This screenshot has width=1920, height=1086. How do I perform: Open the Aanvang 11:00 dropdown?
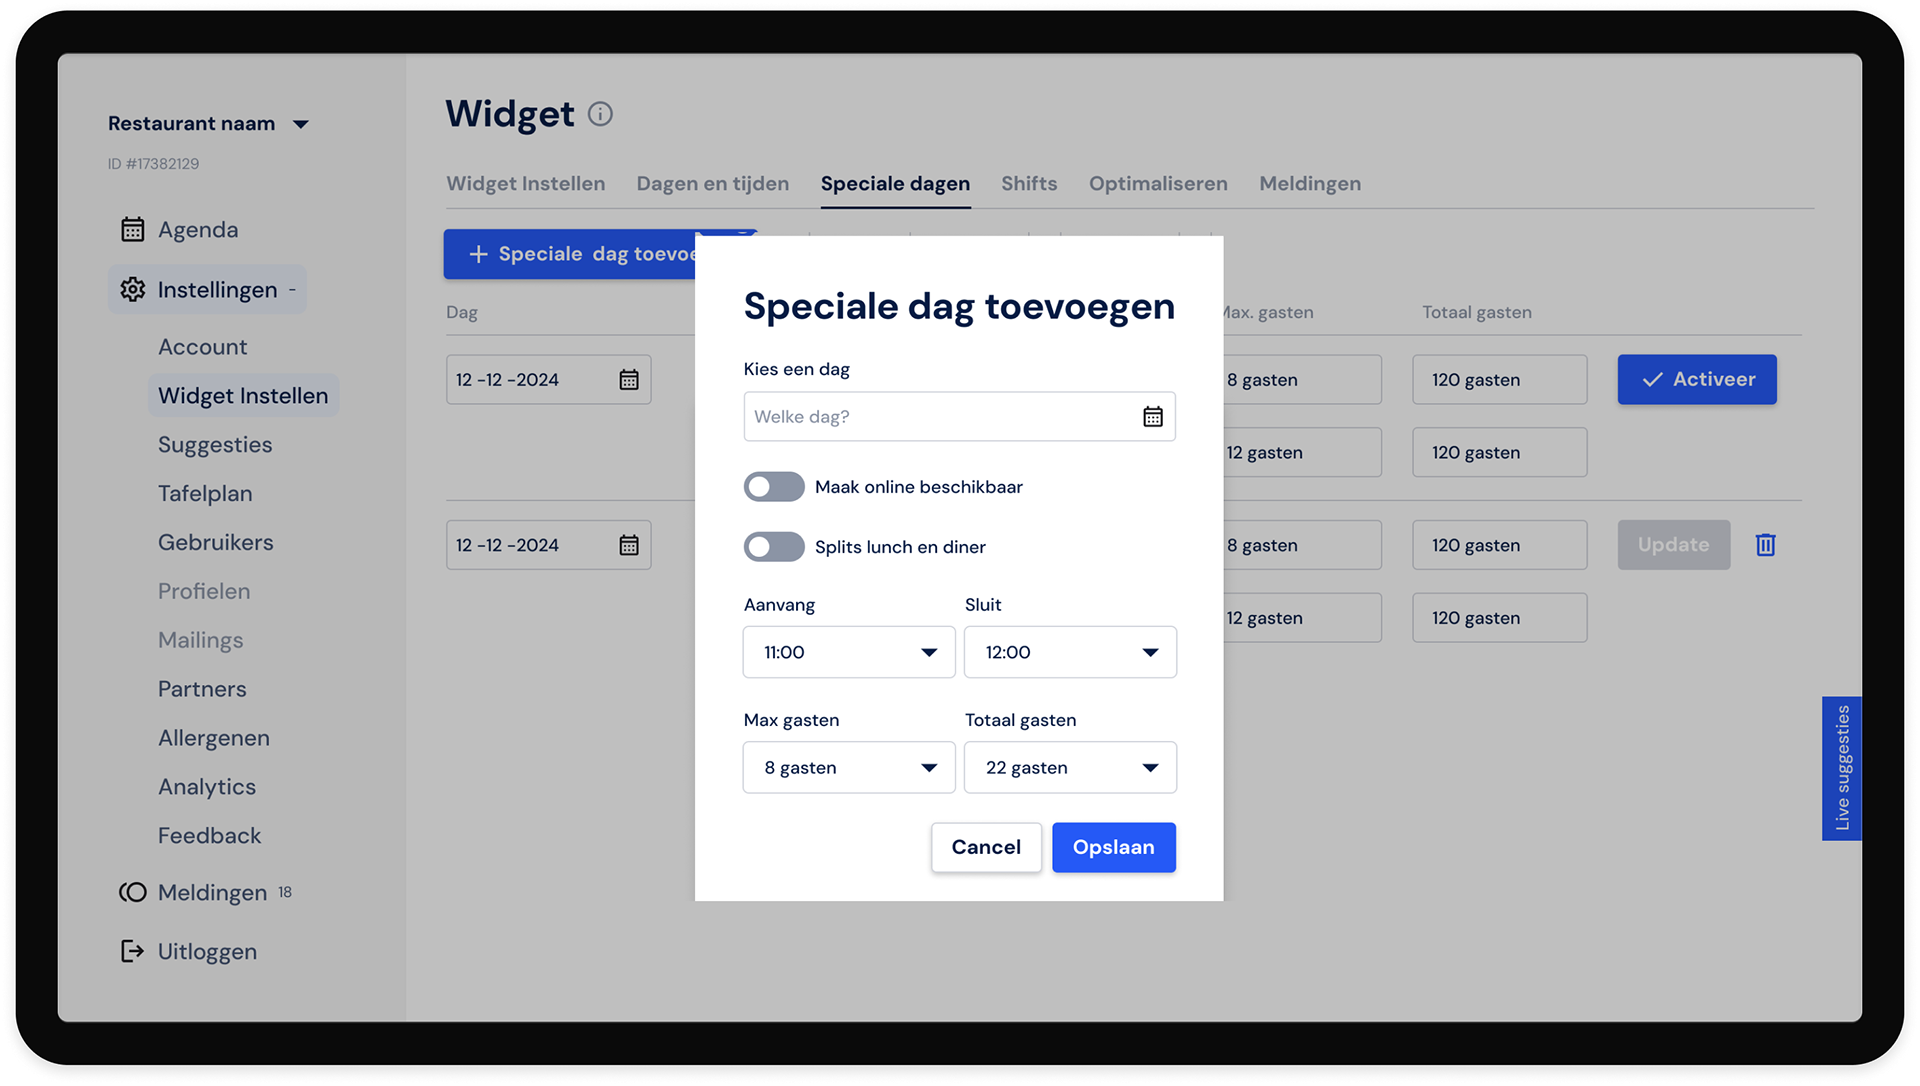[x=848, y=652]
